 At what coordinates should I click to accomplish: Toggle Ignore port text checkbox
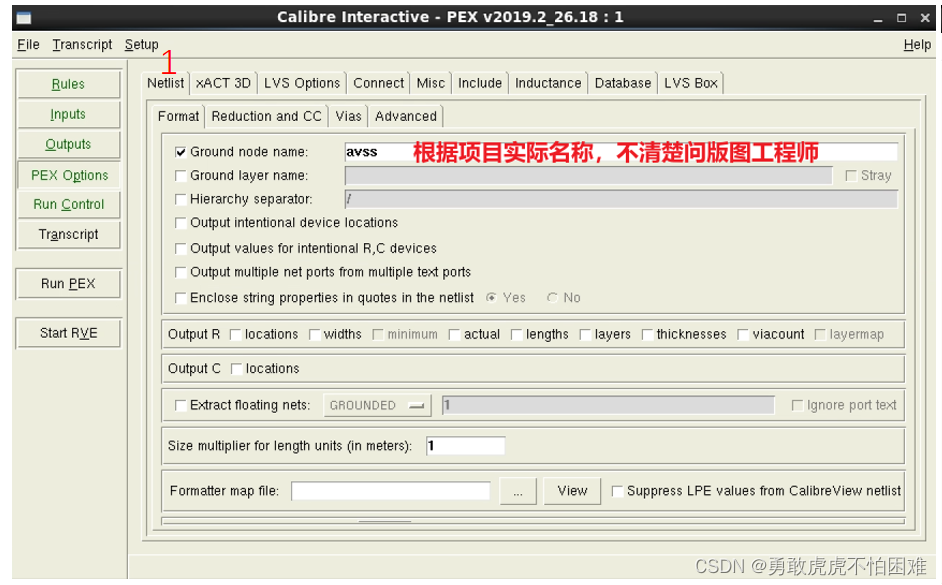point(797,405)
